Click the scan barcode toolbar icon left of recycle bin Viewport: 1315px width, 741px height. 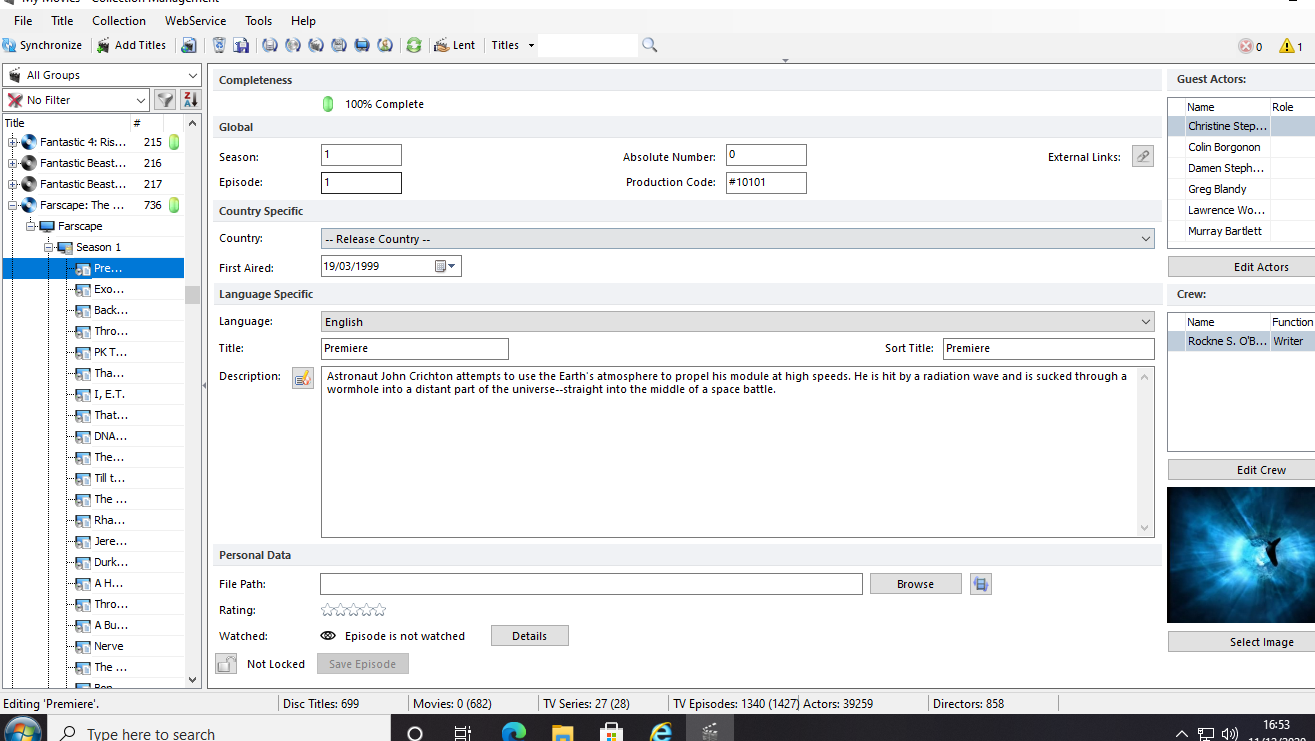188,45
